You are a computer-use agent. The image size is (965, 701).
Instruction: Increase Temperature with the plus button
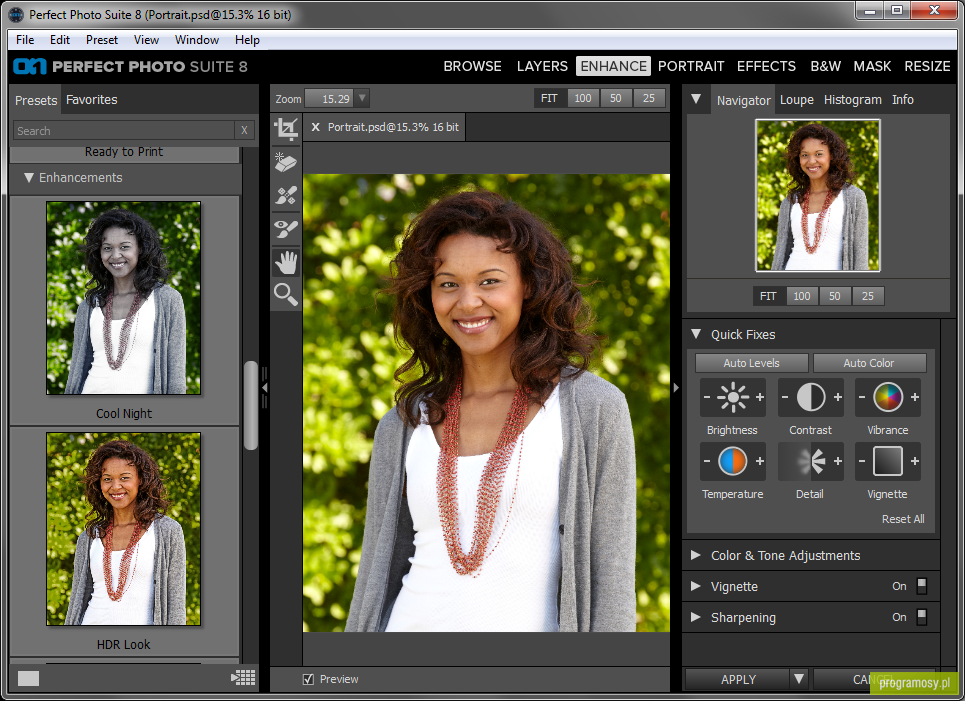(x=760, y=461)
